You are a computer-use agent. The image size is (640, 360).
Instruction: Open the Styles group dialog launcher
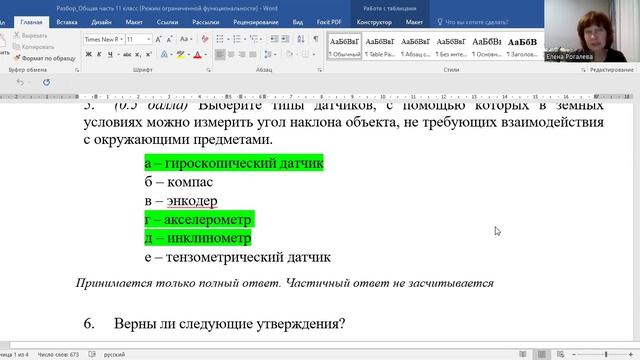pos(583,70)
